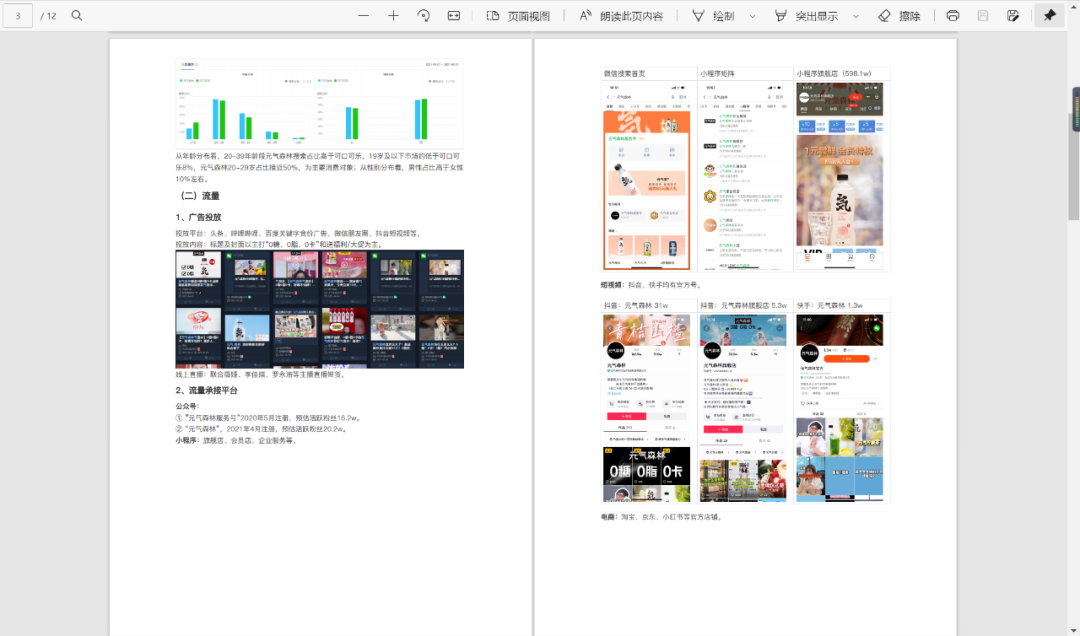The height and width of the screenshot is (636, 1080).
Task: Expand the 突出显示 dropdown arrow
Action: (856, 16)
